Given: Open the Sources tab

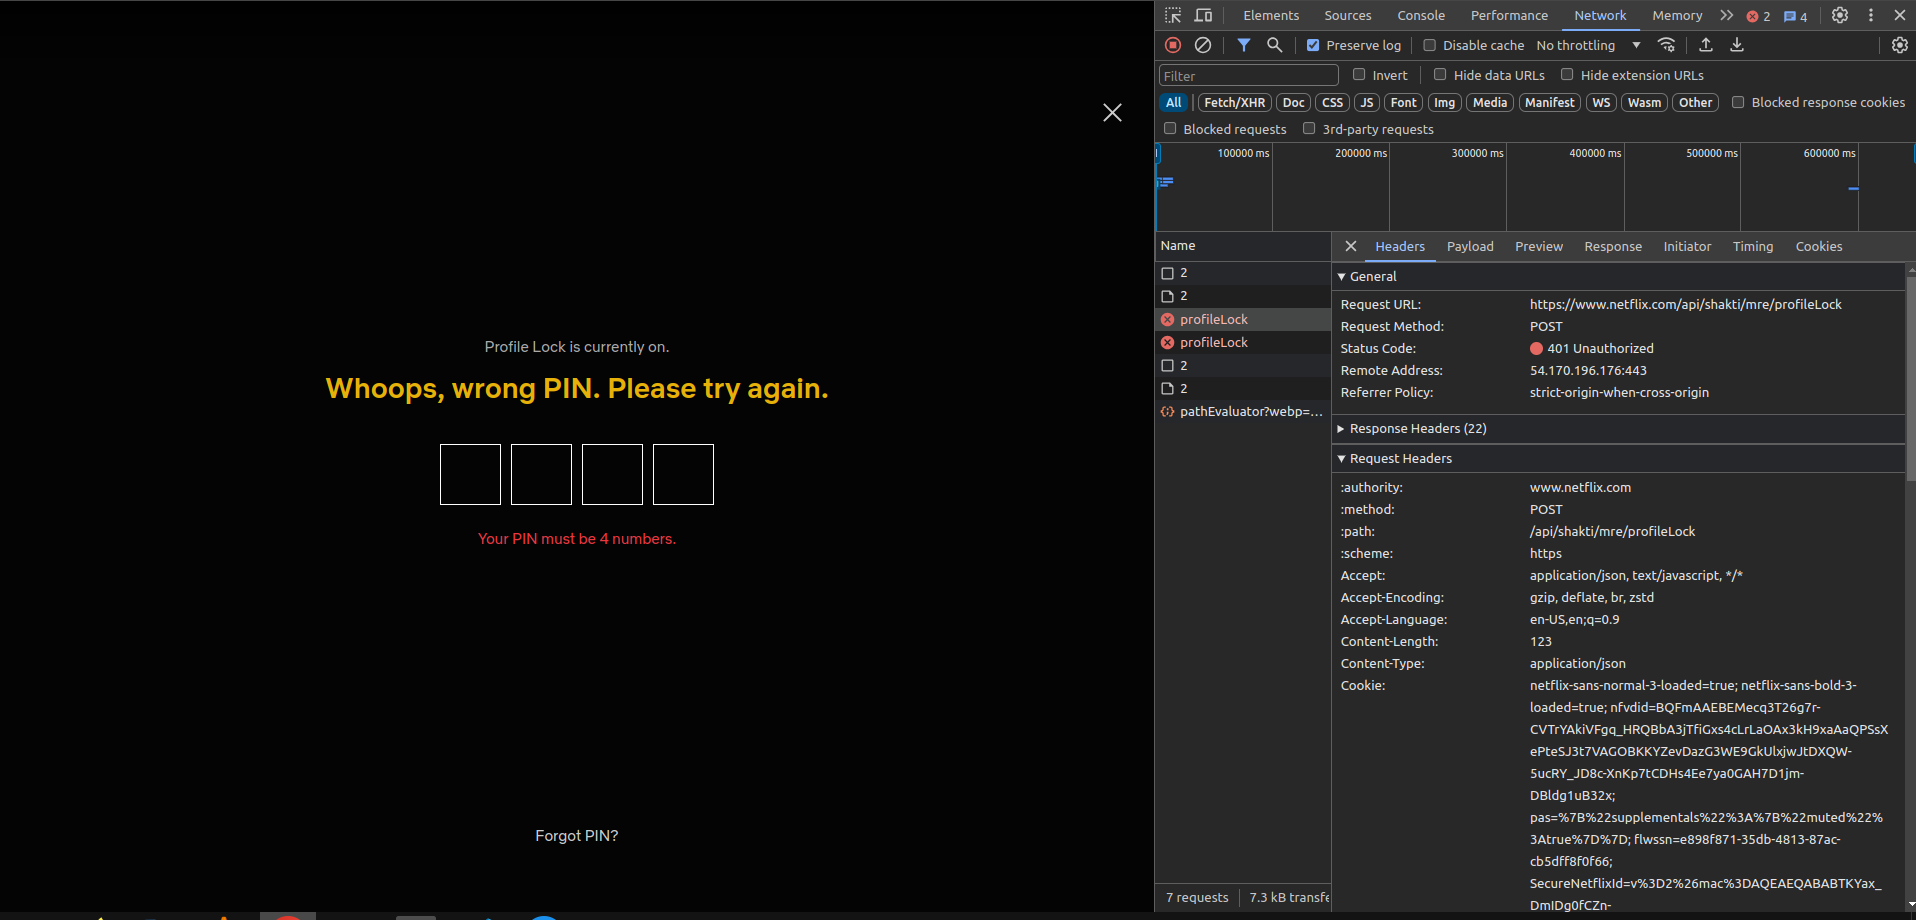Looking at the screenshot, I should coord(1348,15).
